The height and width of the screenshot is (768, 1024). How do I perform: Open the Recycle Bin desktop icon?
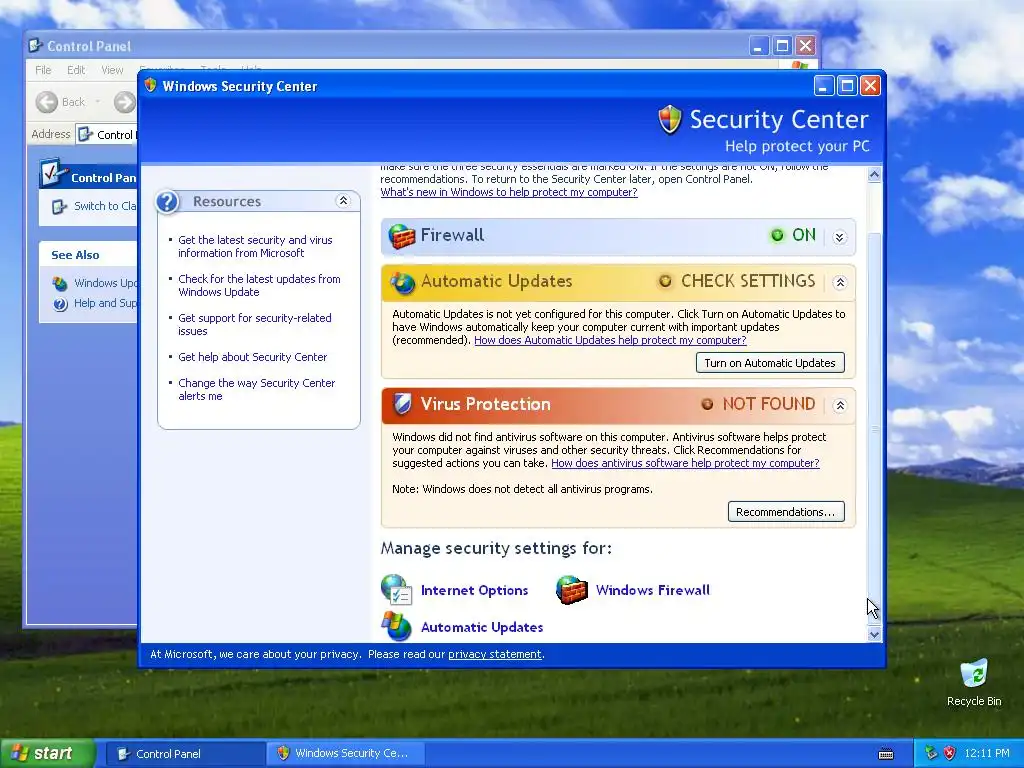pos(974,673)
